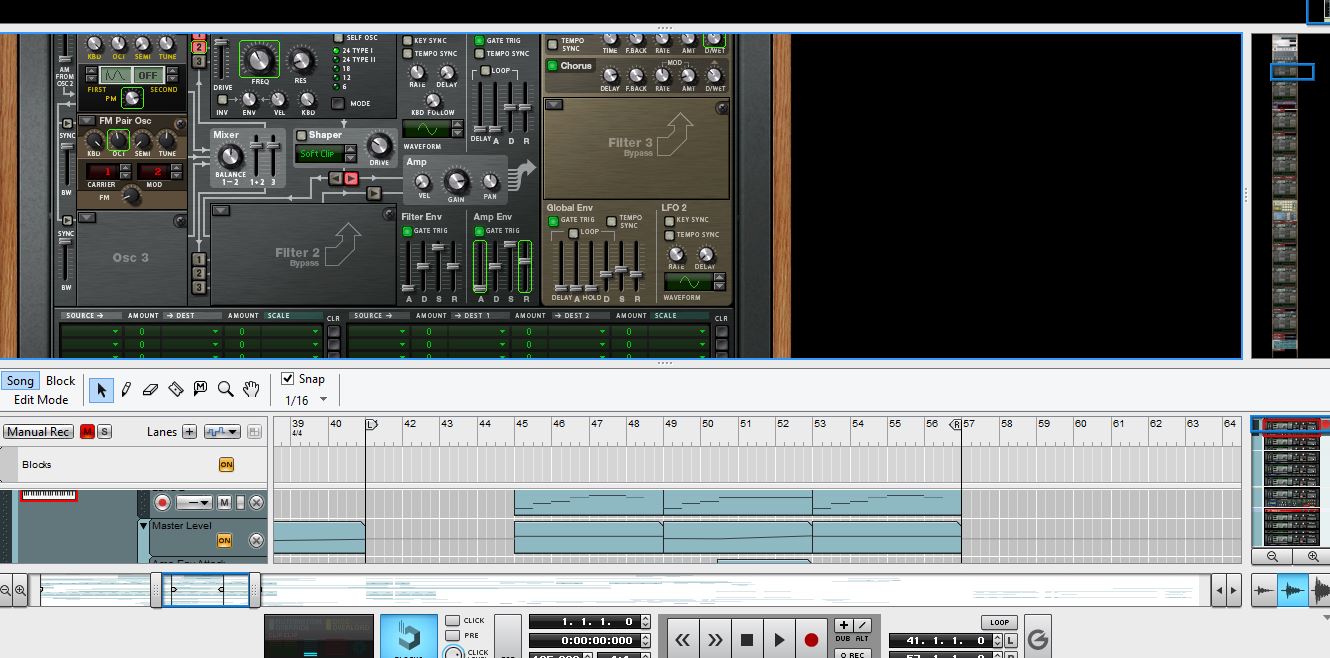1330x658 pixels.
Task: Collapse the Master Level lane triangle
Action: click(143, 526)
